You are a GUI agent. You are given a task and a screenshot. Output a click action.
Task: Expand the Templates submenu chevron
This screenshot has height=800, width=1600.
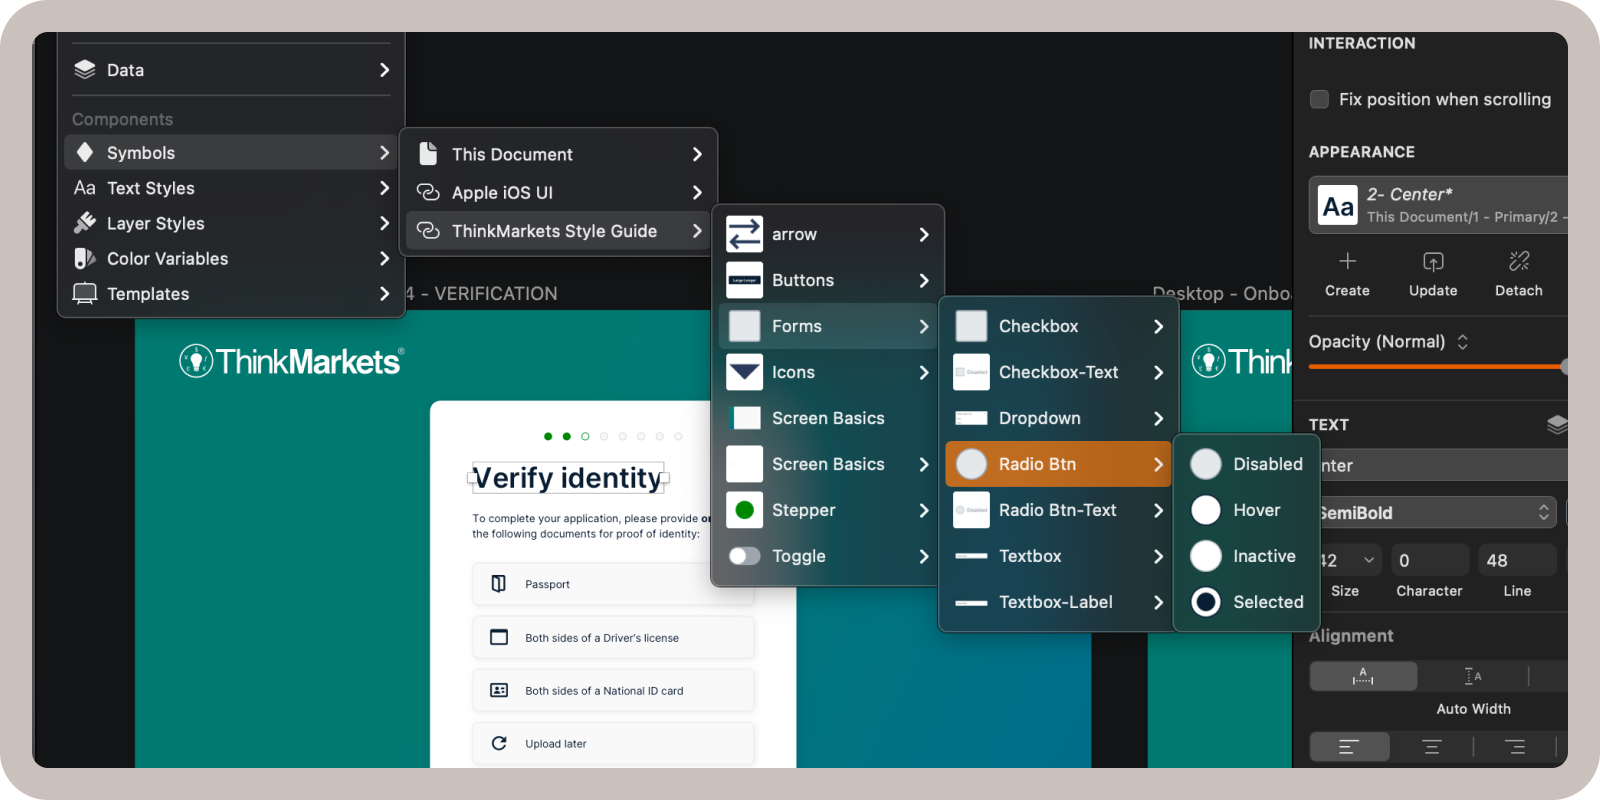(384, 294)
